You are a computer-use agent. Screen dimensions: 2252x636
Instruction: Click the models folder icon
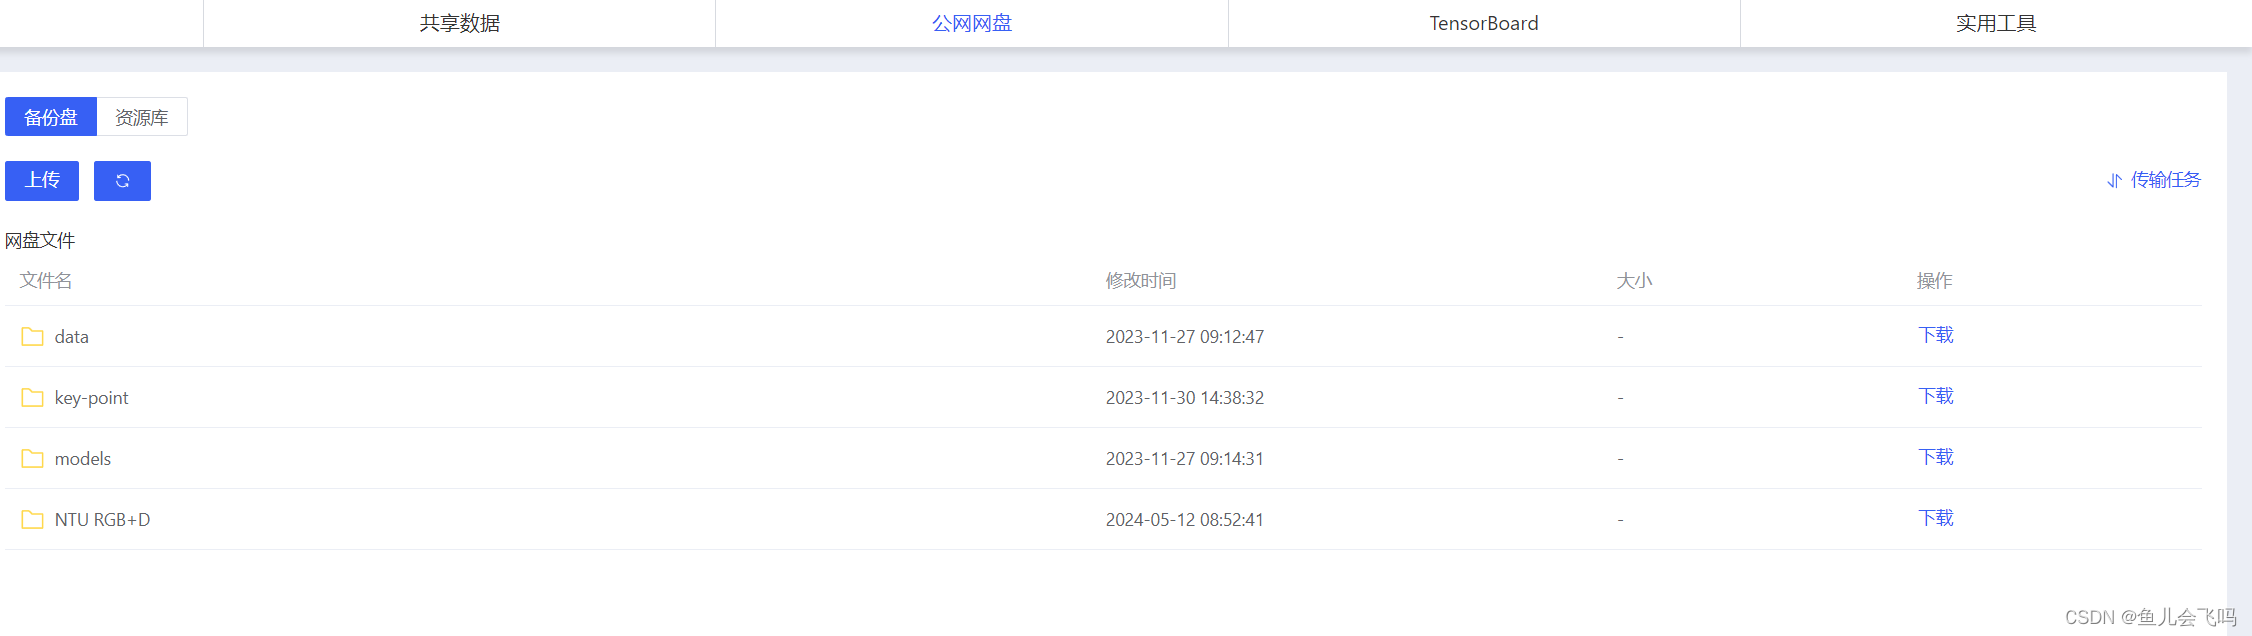(x=32, y=459)
